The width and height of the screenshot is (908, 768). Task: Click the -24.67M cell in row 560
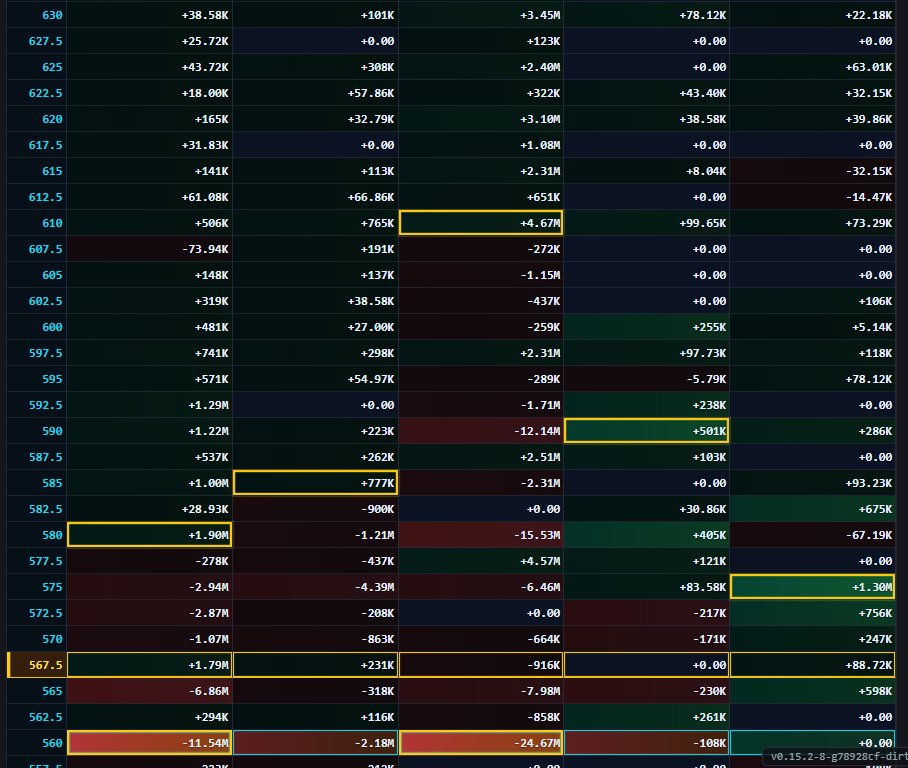tap(481, 743)
